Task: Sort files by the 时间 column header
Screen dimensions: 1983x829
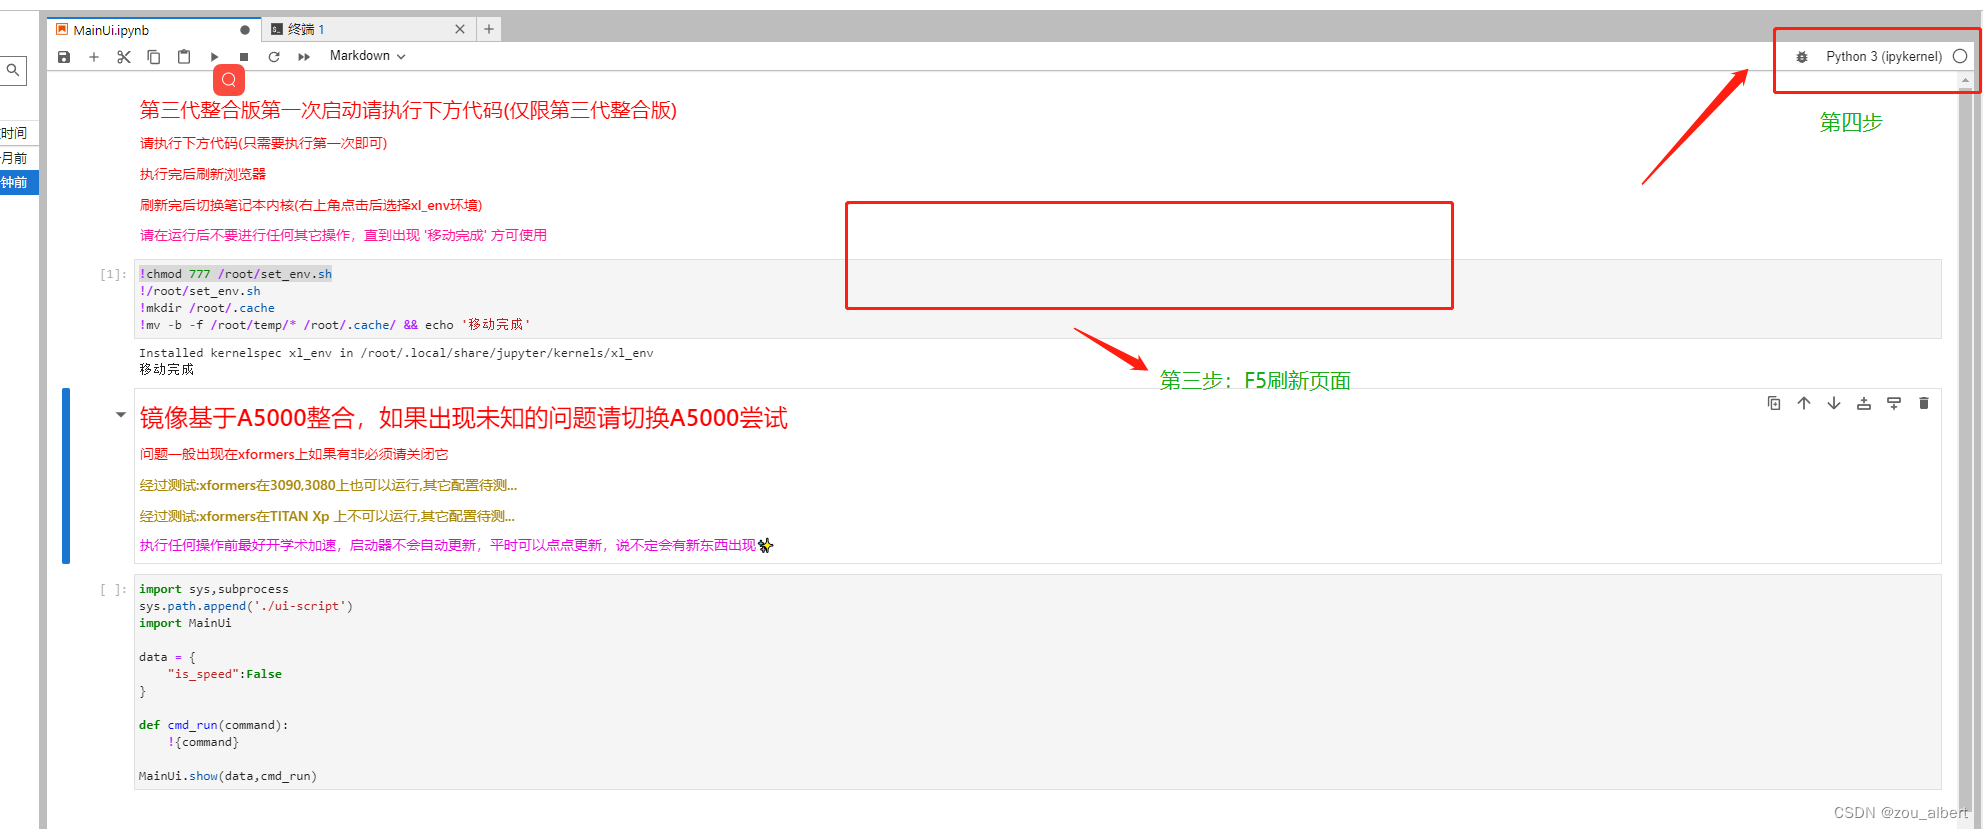Action: [x=14, y=133]
